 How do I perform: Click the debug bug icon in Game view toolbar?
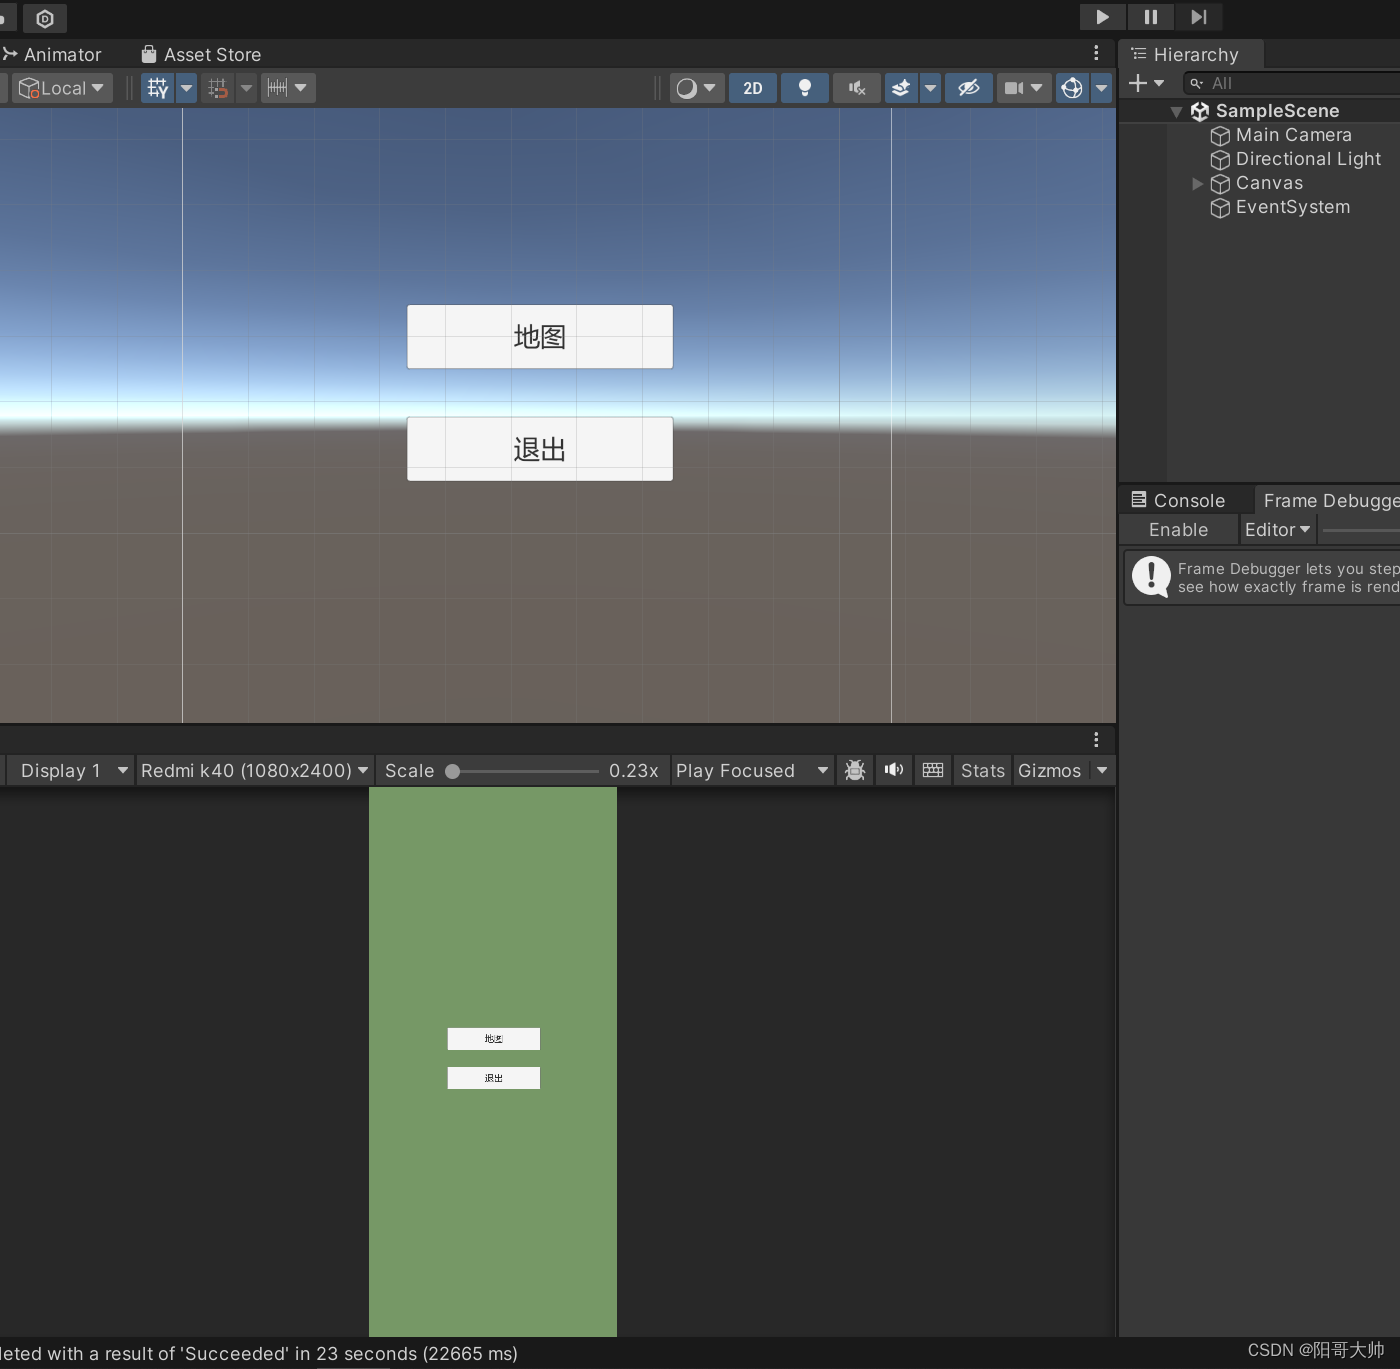pyautogui.click(x=854, y=770)
